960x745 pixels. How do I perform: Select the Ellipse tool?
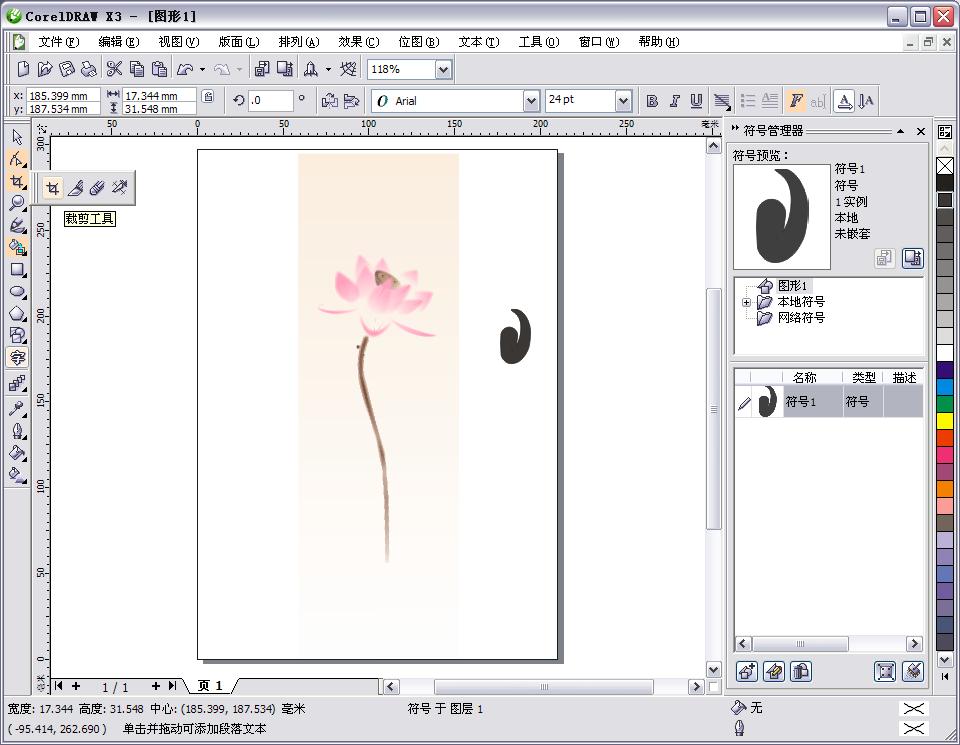[17, 291]
